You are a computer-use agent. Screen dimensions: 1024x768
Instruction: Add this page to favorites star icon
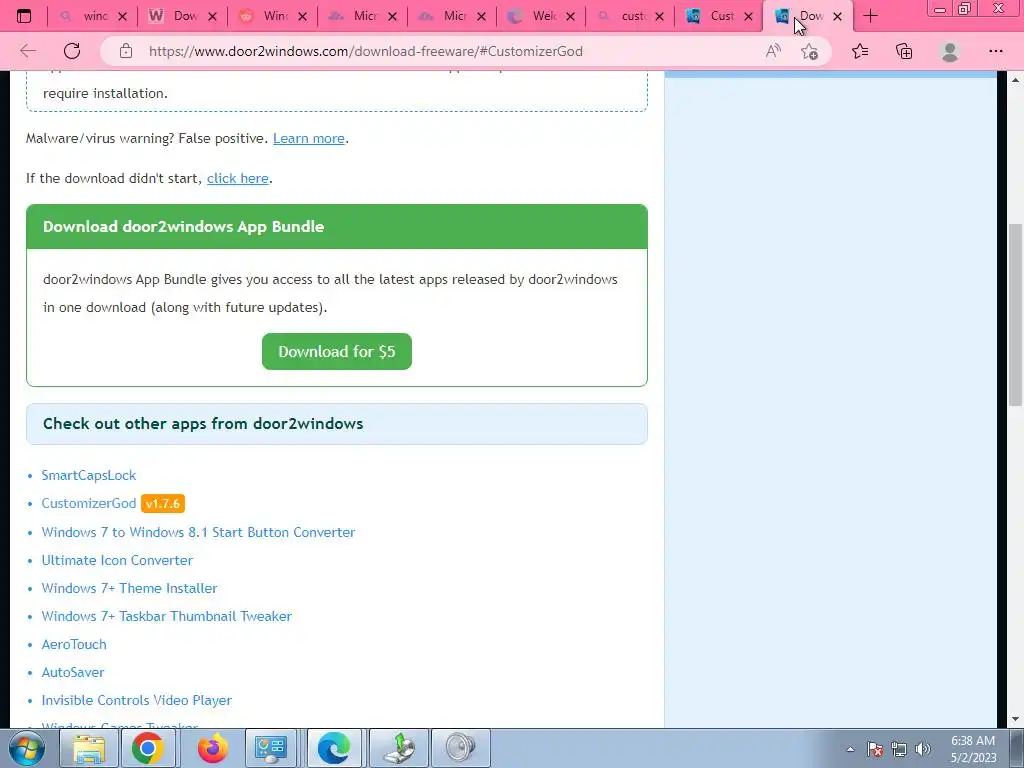pyautogui.click(x=810, y=51)
